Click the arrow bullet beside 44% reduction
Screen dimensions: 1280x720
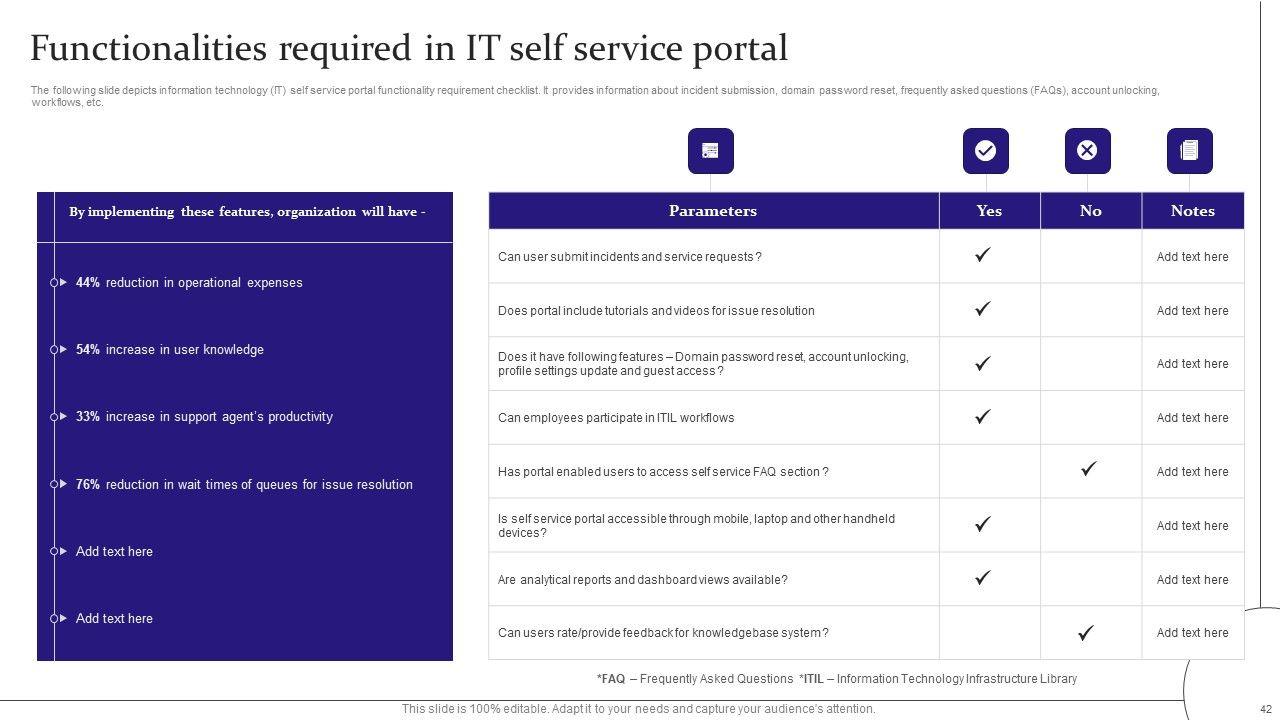[x=64, y=283]
